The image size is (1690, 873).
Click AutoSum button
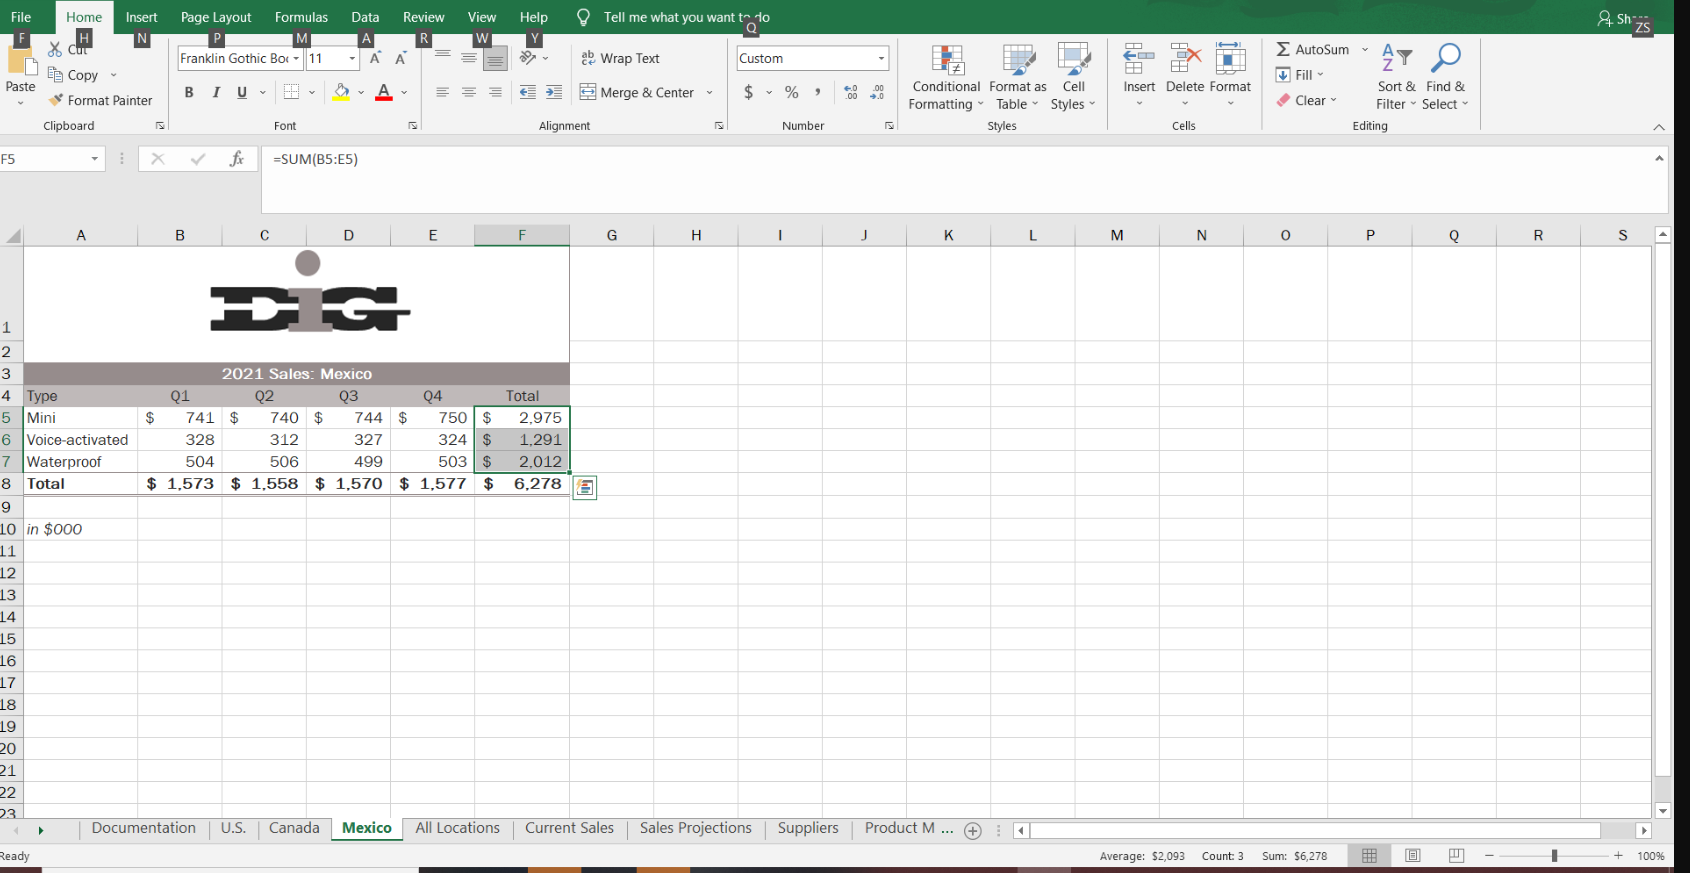click(1313, 49)
